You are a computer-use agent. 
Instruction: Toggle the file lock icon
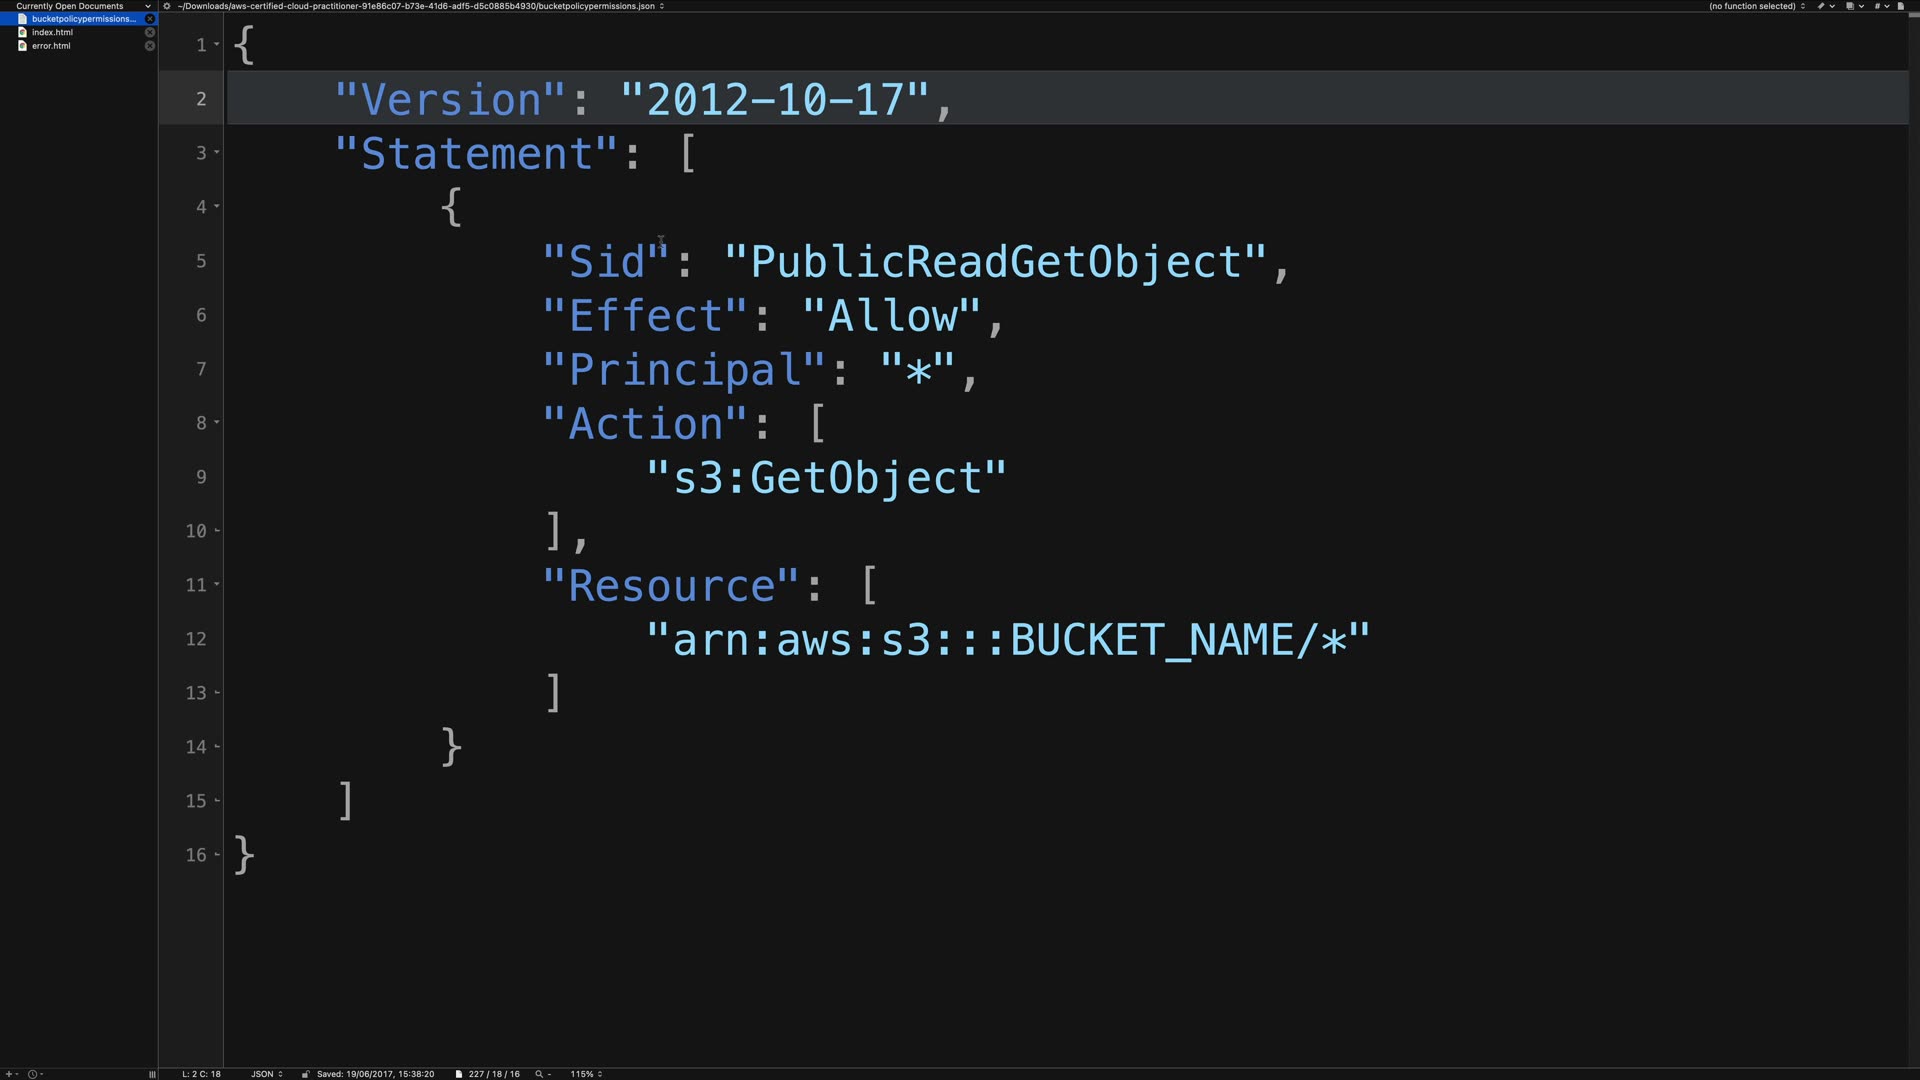point(305,1074)
